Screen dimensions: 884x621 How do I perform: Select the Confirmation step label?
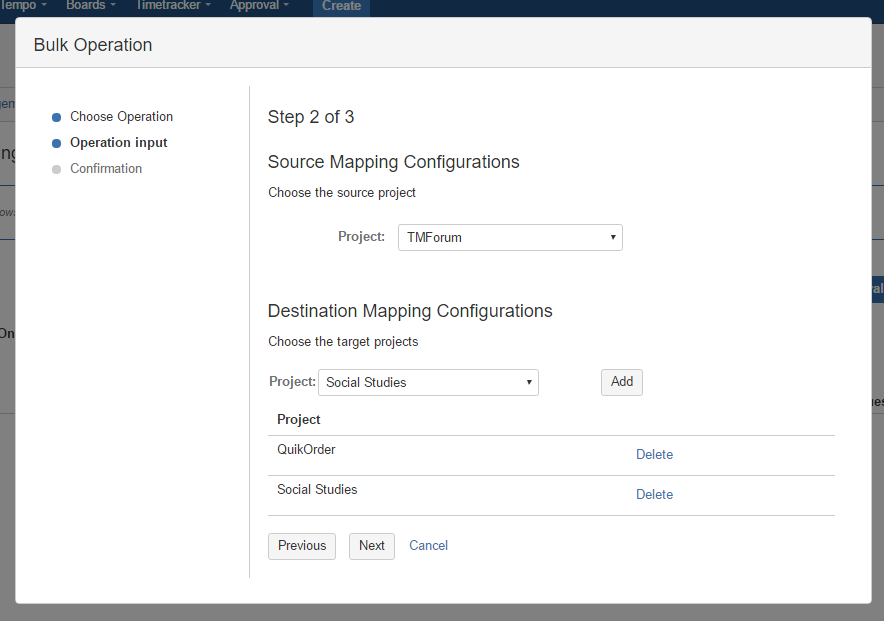pyautogui.click(x=106, y=169)
